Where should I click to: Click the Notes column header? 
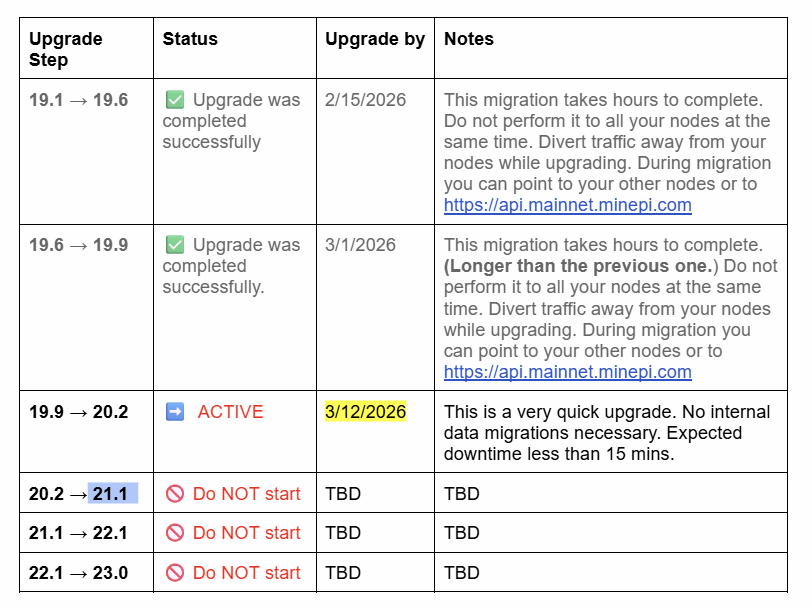point(469,39)
